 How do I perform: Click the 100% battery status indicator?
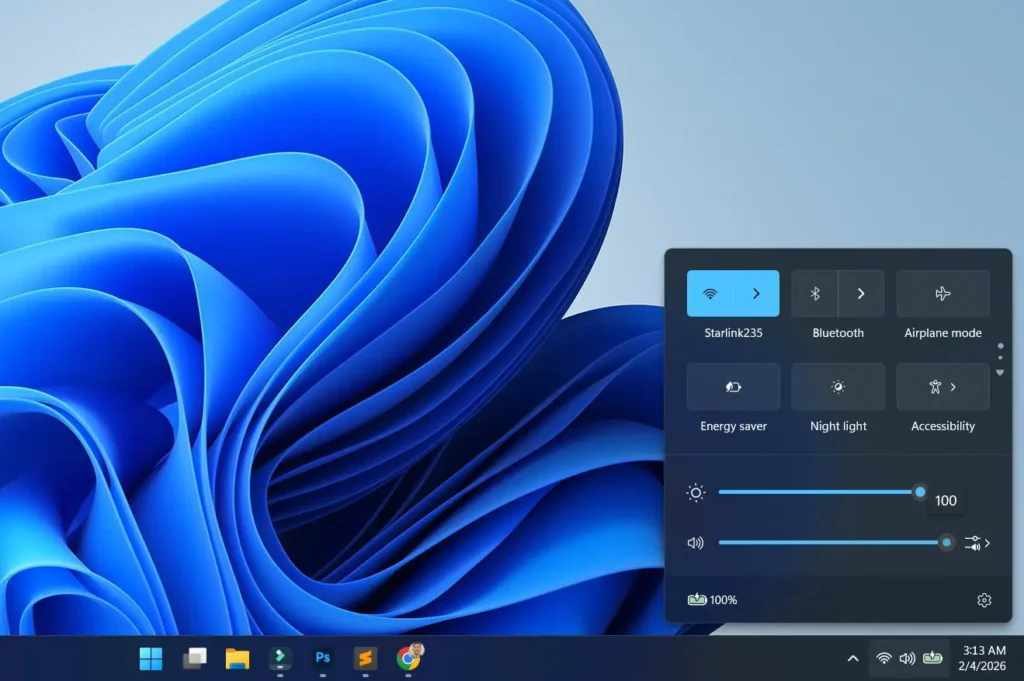(712, 599)
